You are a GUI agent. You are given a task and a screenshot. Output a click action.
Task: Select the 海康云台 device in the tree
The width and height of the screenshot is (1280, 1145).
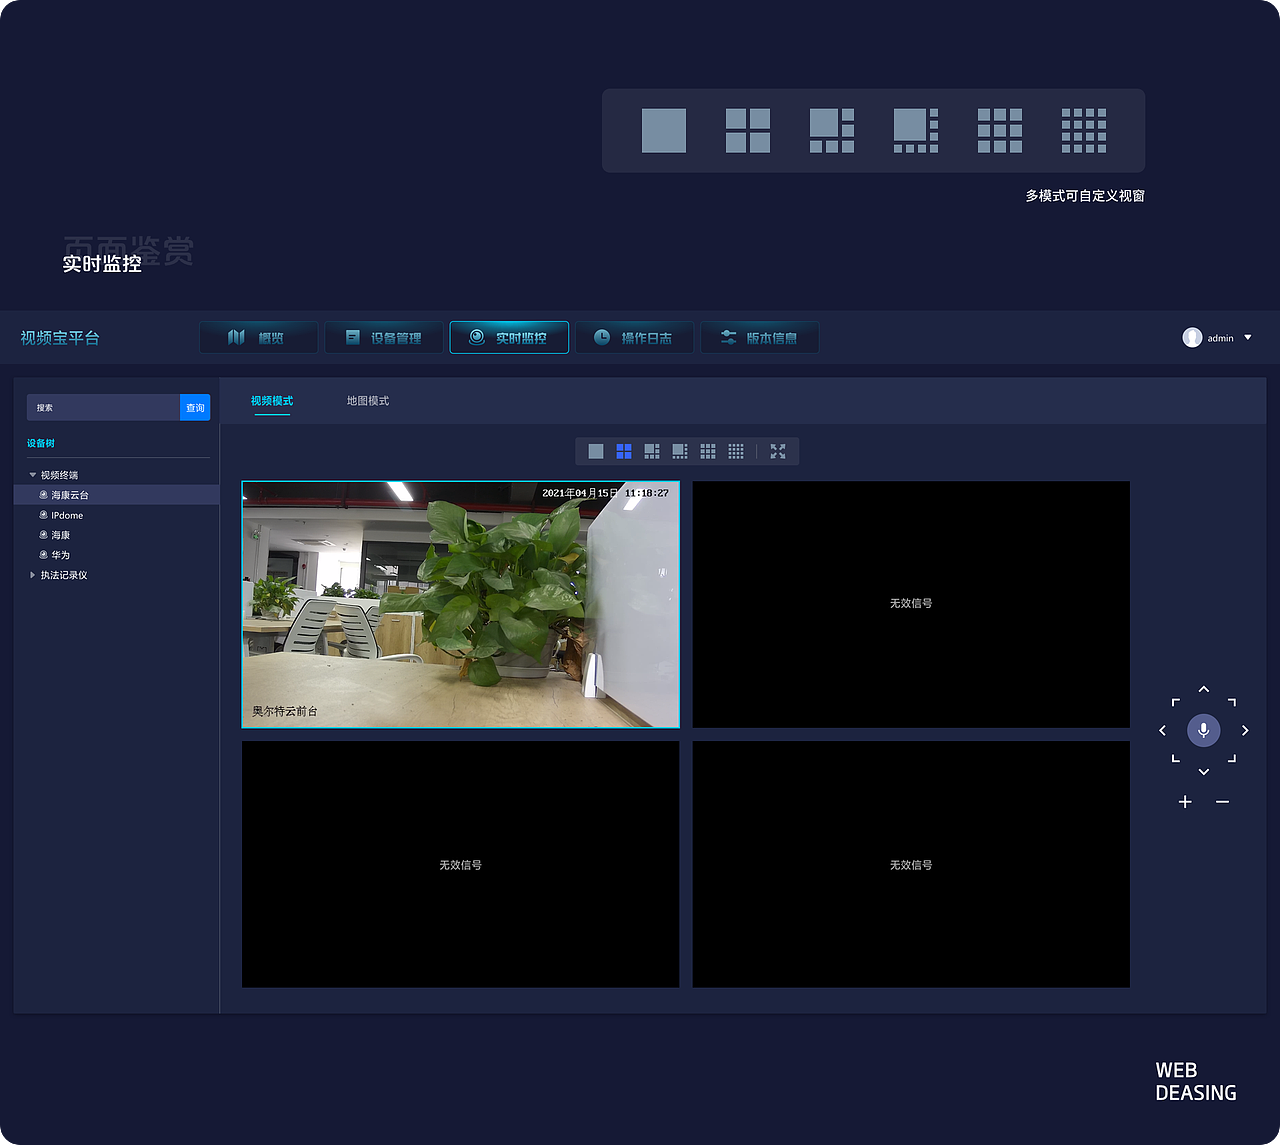(116, 495)
